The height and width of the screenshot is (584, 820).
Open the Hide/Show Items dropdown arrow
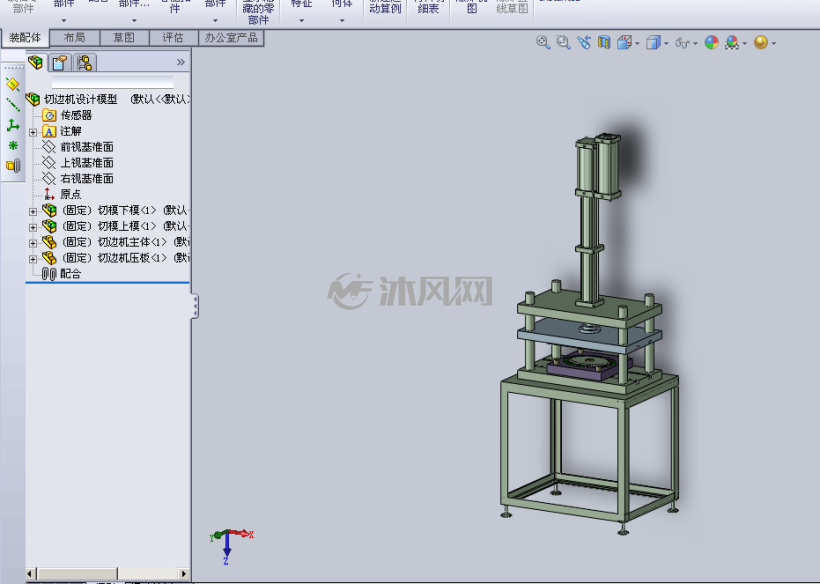[x=695, y=43]
